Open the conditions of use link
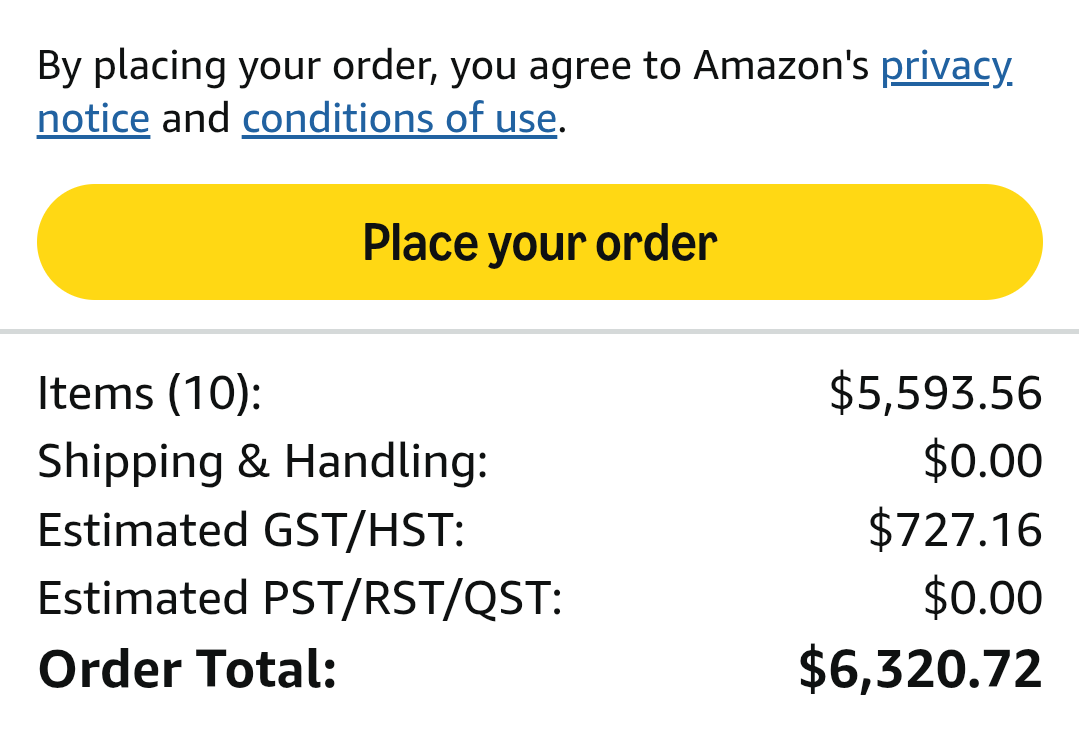Screen dimensions: 1079x738 pos(399,119)
